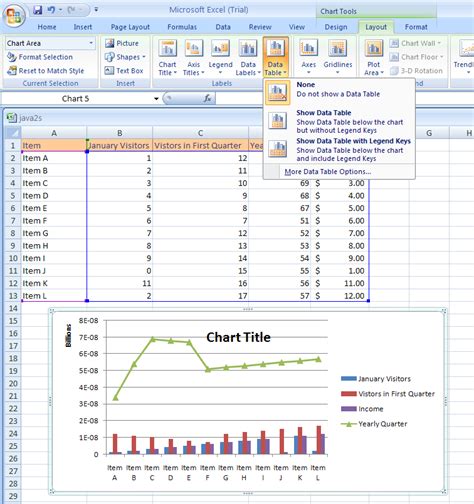Open the Home ribbon tab
This screenshot has height=504, width=474.
tap(47, 27)
